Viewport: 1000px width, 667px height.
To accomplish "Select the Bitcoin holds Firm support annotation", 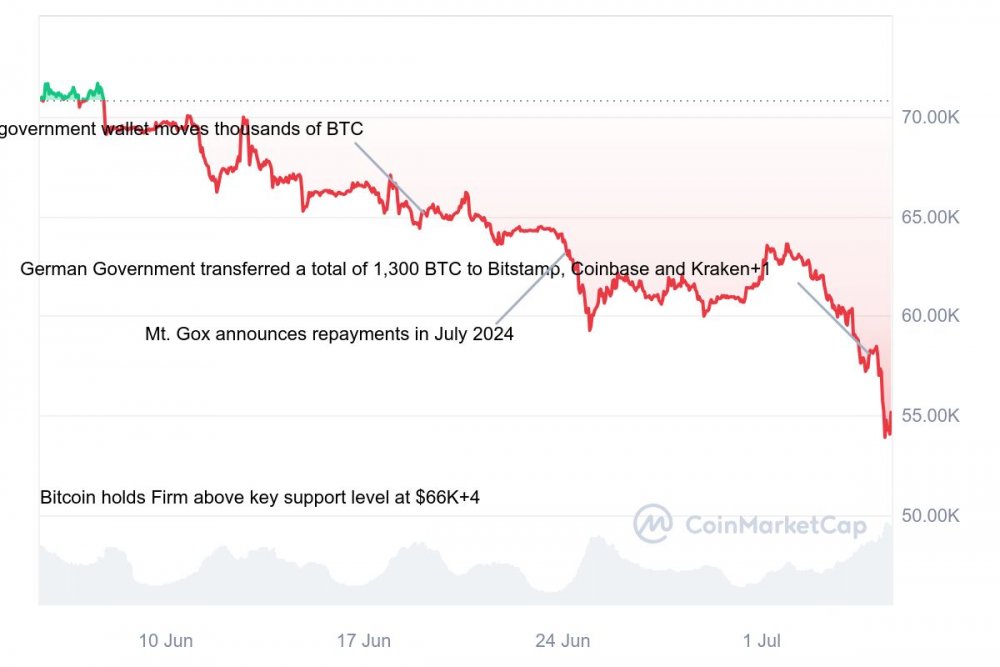I will [260, 497].
